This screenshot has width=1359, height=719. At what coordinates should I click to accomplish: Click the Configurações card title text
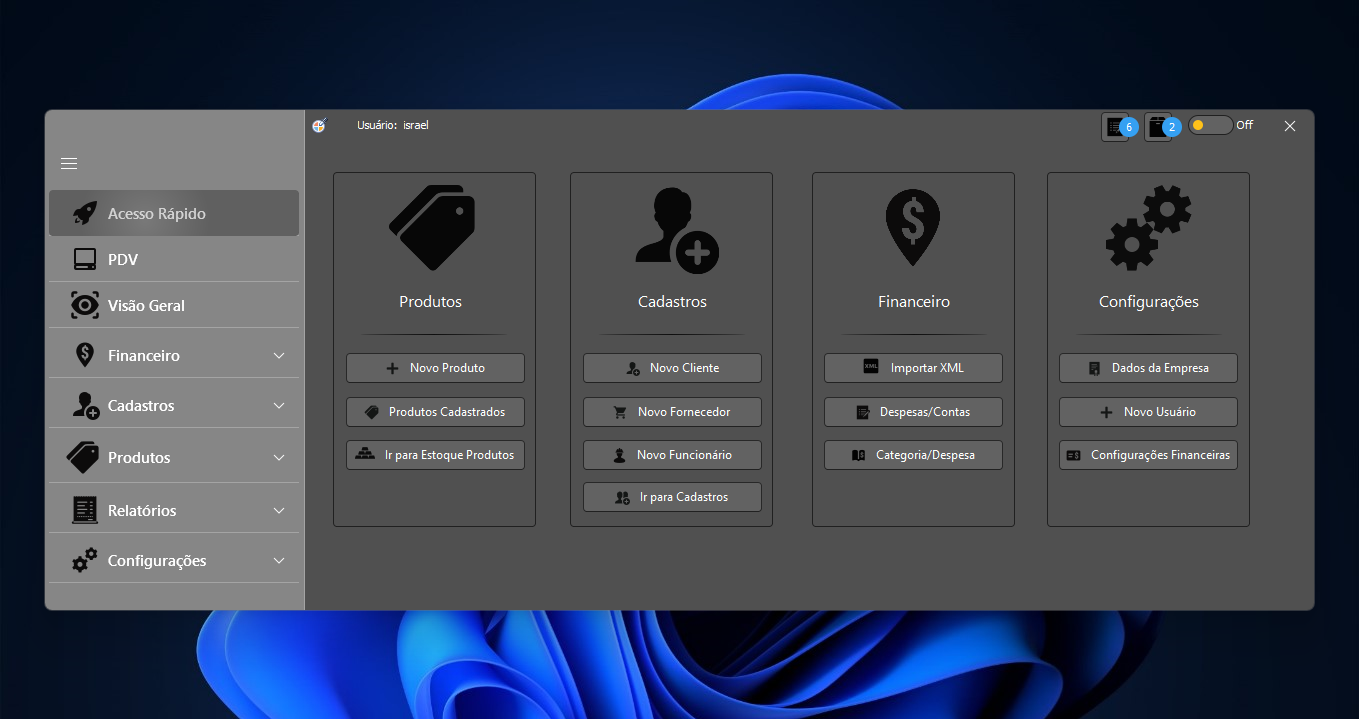(x=1149, y=302)
